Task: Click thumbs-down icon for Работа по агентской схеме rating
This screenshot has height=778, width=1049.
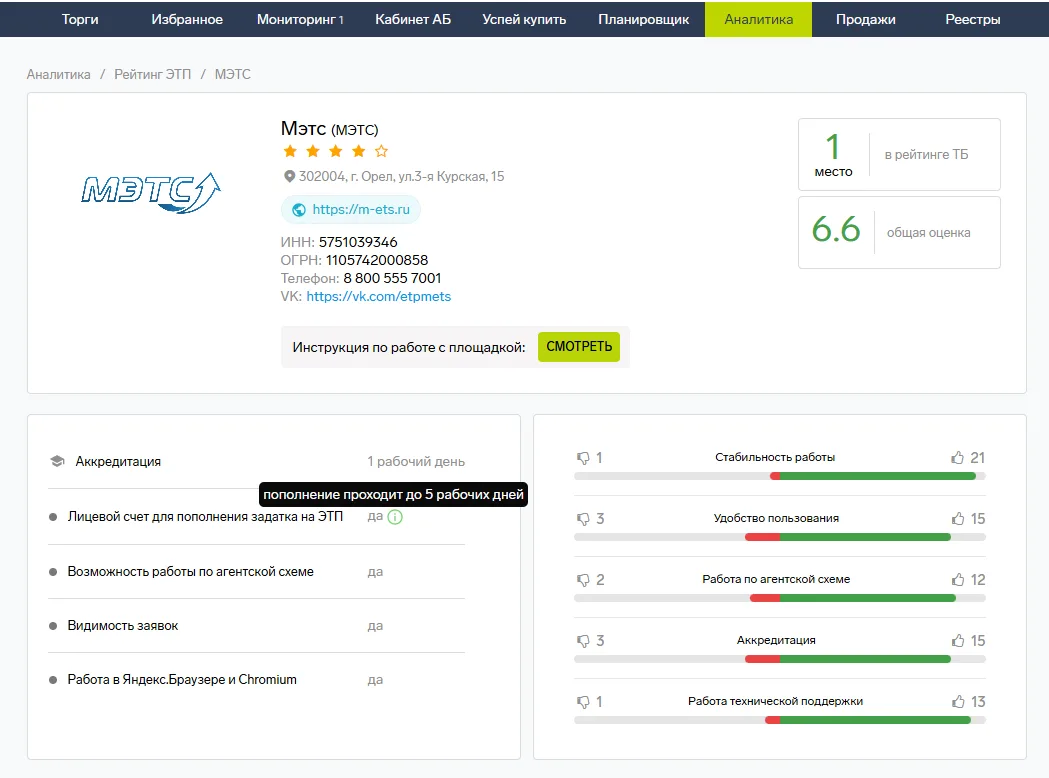Action: [x=583, y=580]
